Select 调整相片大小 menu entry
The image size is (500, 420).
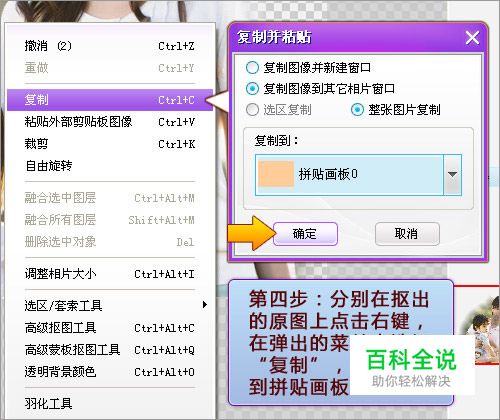[x=110, y=274]
